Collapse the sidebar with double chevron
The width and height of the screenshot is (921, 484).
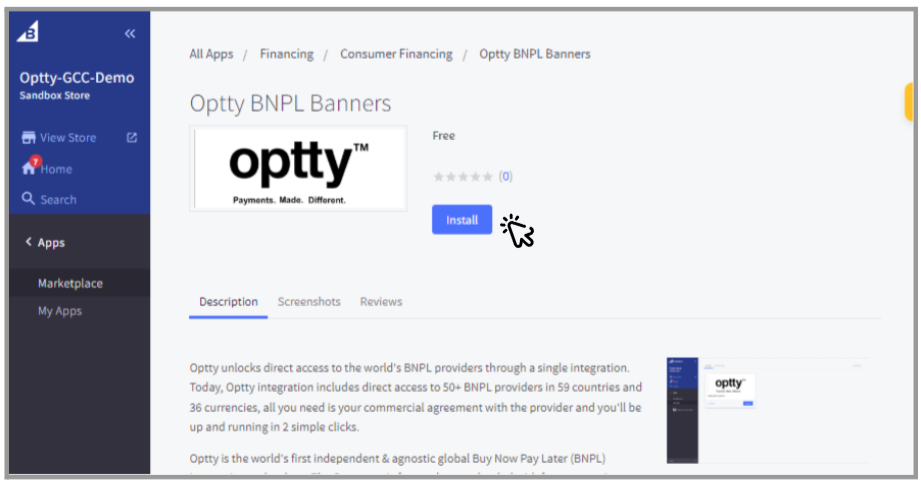(130, 34)
